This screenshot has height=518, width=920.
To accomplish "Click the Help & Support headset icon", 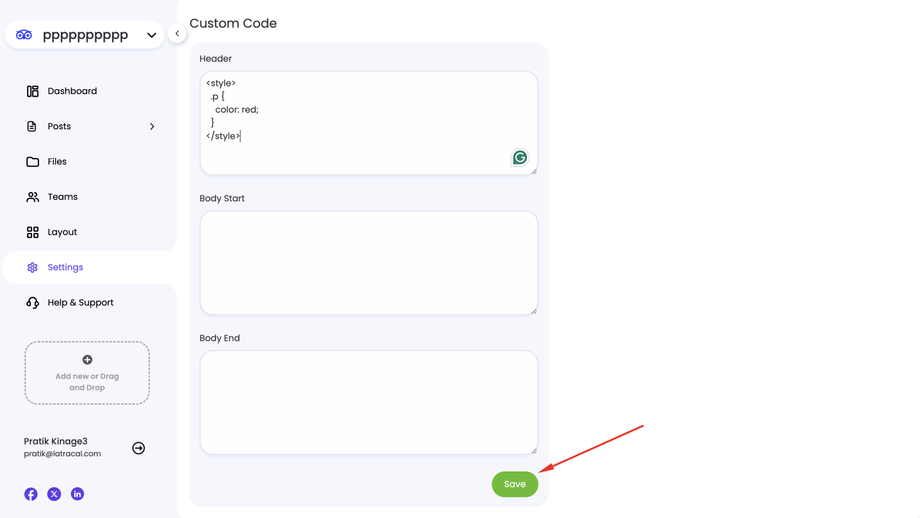I will 33,302.
